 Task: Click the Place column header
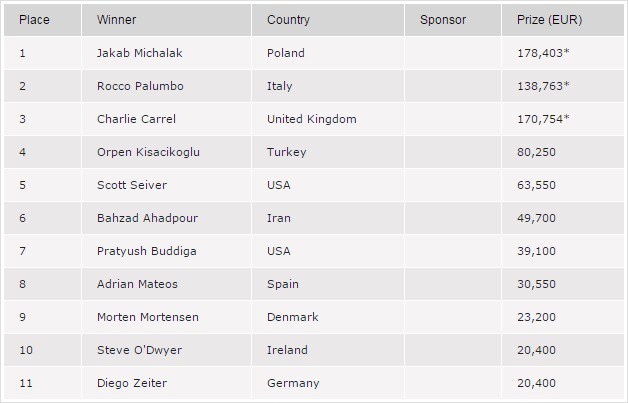click(x=34, y=20)
